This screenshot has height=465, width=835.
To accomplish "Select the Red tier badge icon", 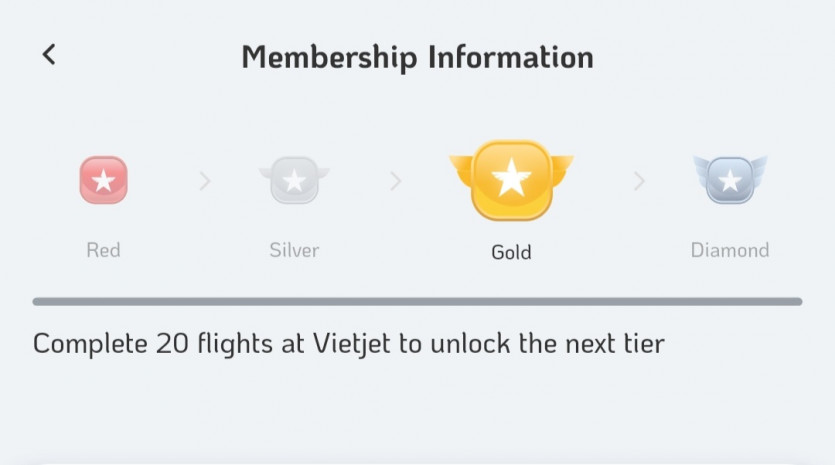I will coord(103,180).
